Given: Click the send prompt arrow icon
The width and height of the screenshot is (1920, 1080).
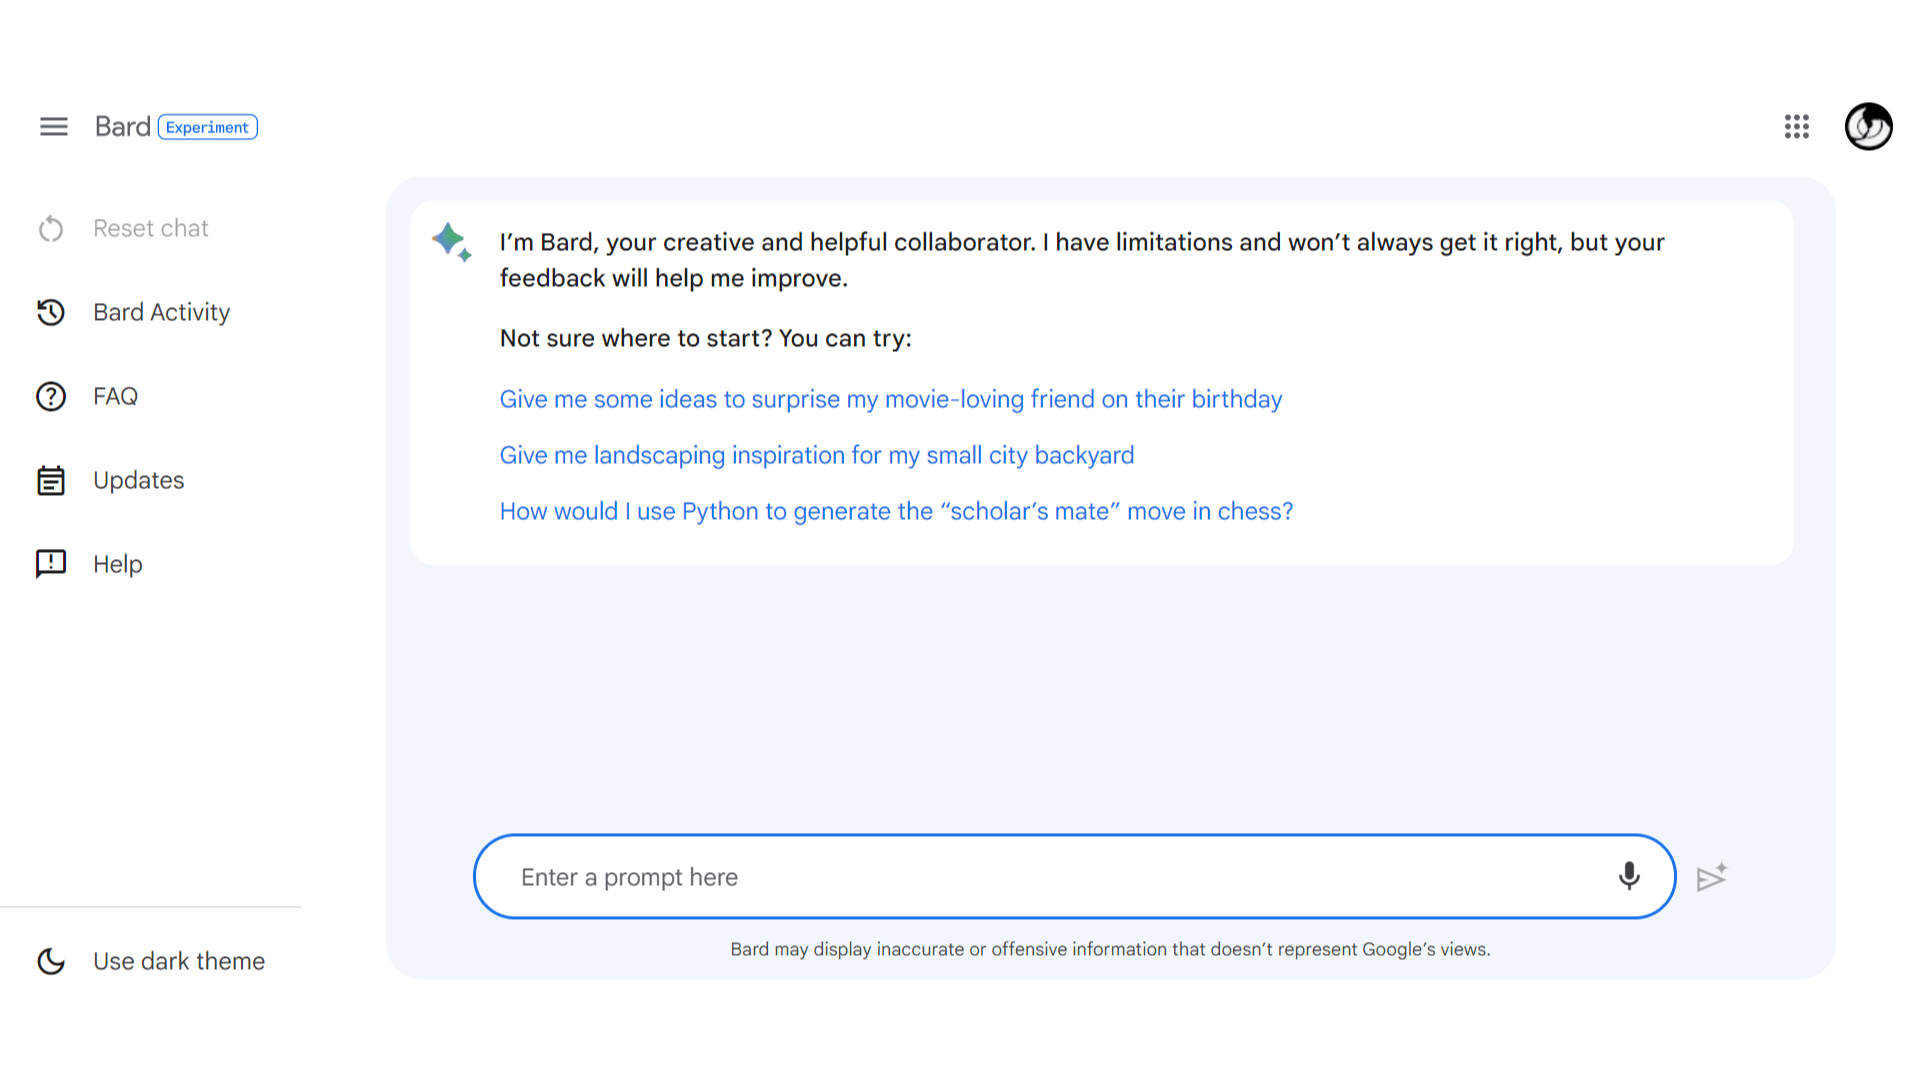Looking at the screenshot, I should pyautogui.click(x=1712, y=877).
